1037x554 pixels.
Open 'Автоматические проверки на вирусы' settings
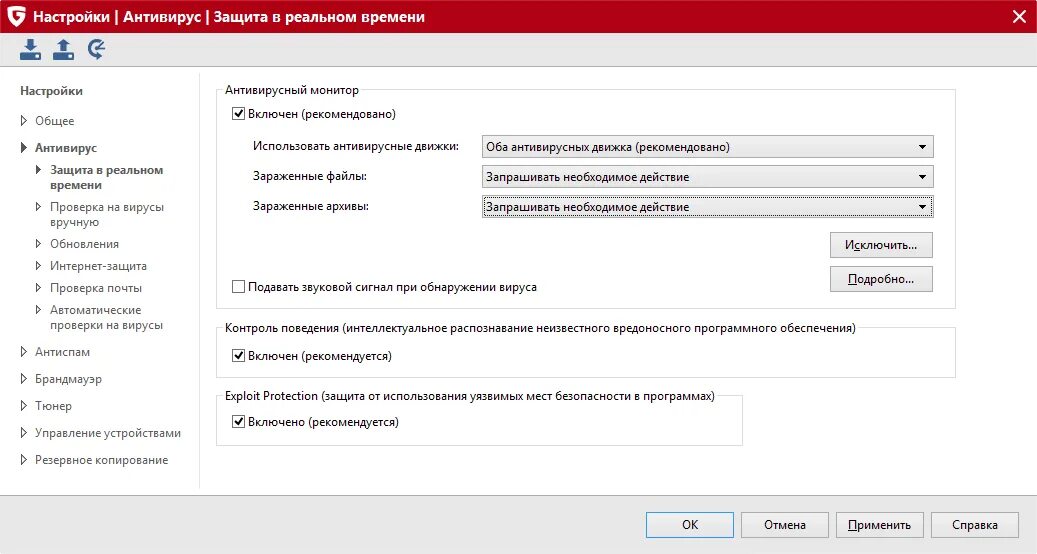[x=106, y=317]
